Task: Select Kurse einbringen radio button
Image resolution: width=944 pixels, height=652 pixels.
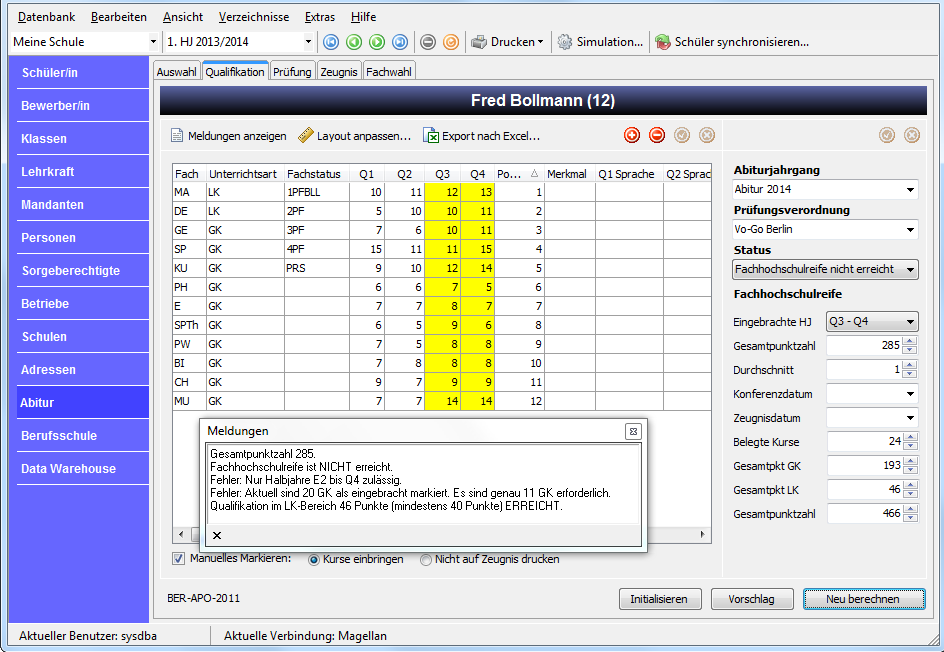Action: pos(314,560)
